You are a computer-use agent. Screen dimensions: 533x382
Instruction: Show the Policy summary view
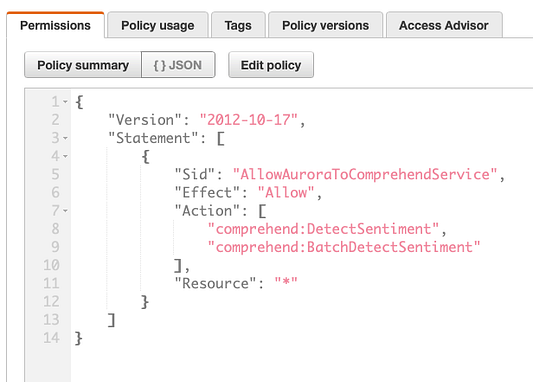[x=83, y=65]
